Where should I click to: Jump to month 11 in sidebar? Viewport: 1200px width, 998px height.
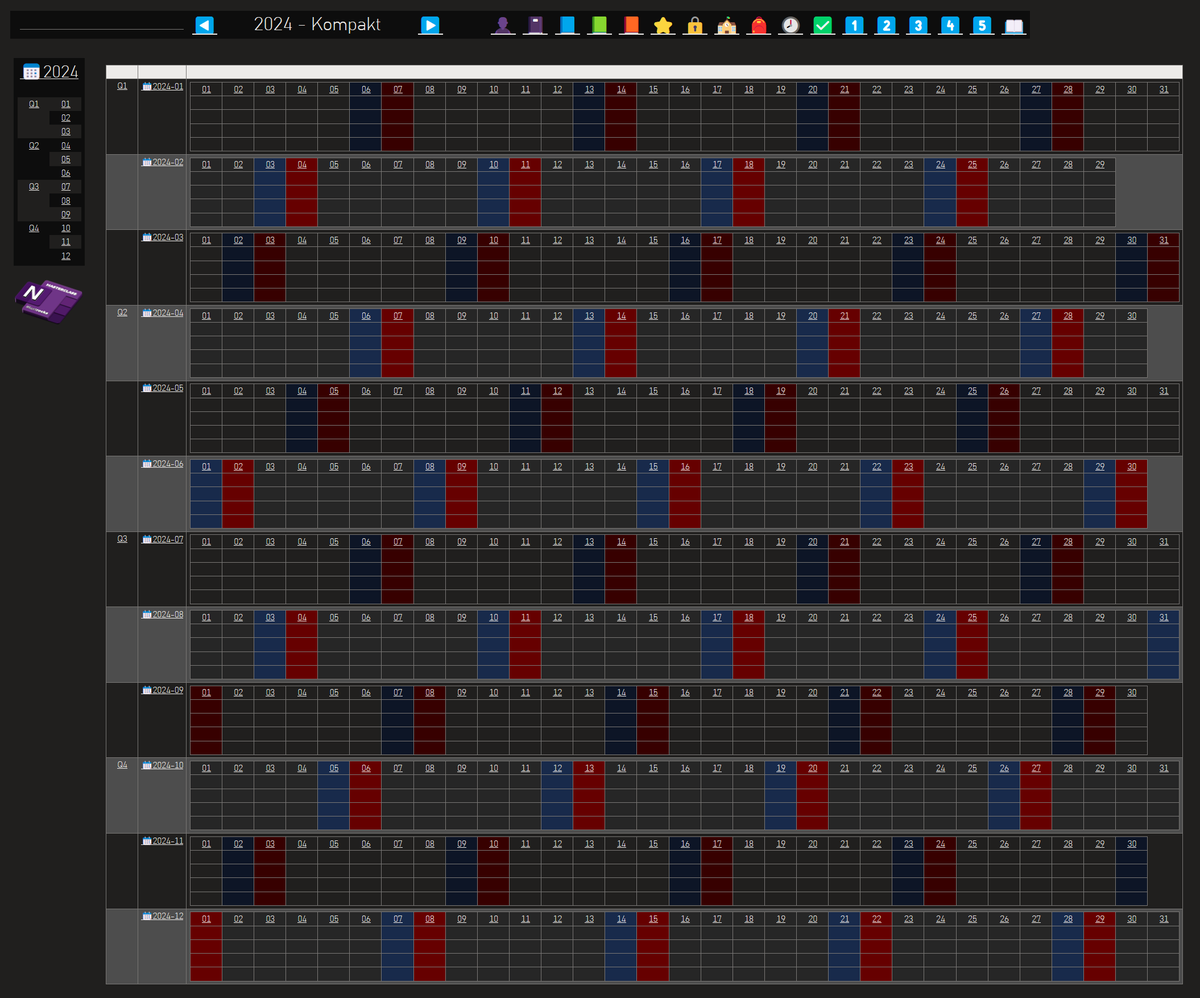[x=66, y=241]
